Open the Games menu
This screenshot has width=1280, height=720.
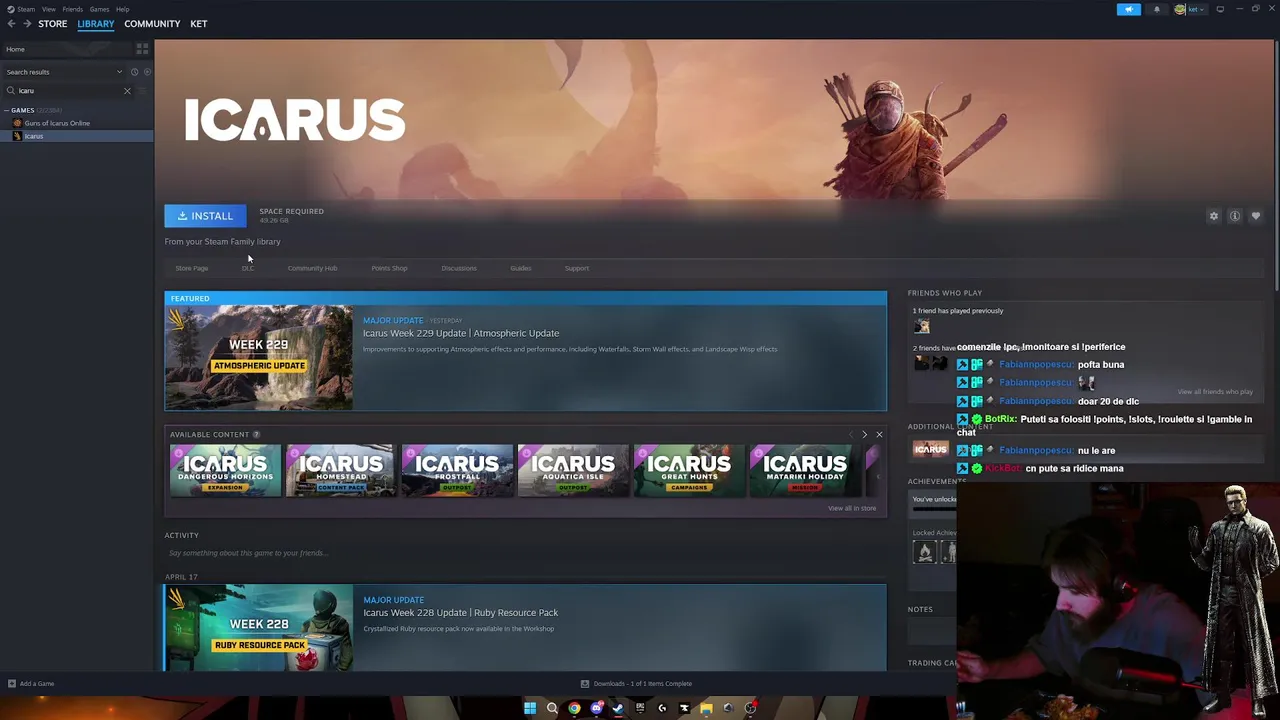[99, 9]
